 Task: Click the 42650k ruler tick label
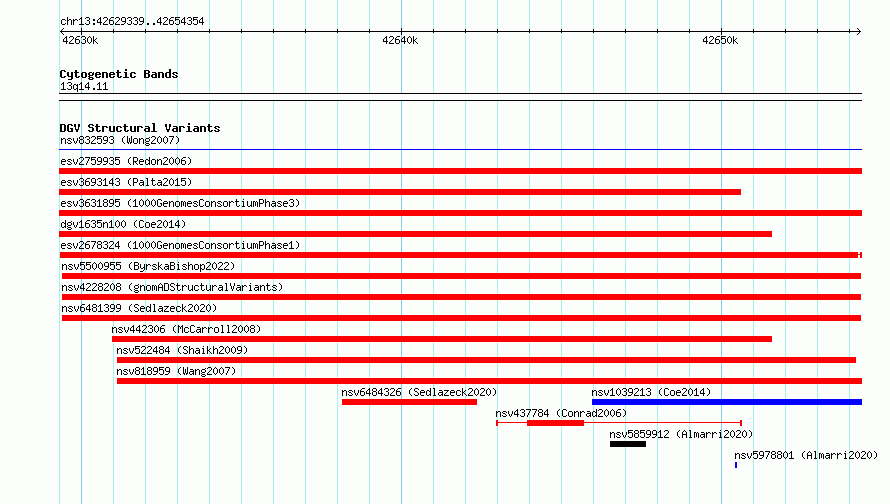[x=720, y=40]
